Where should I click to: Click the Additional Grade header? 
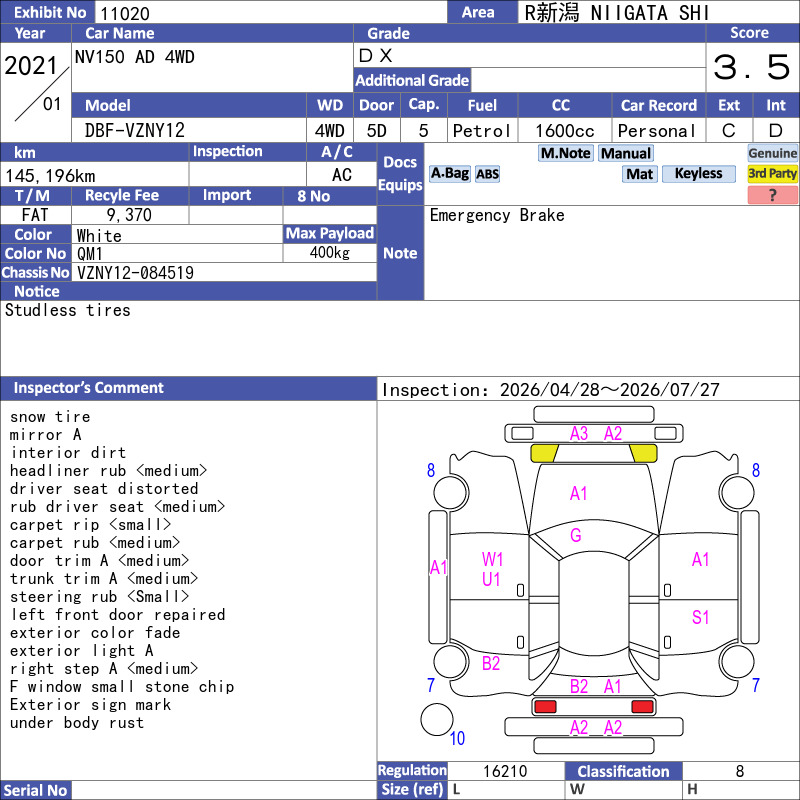[412, 80]
